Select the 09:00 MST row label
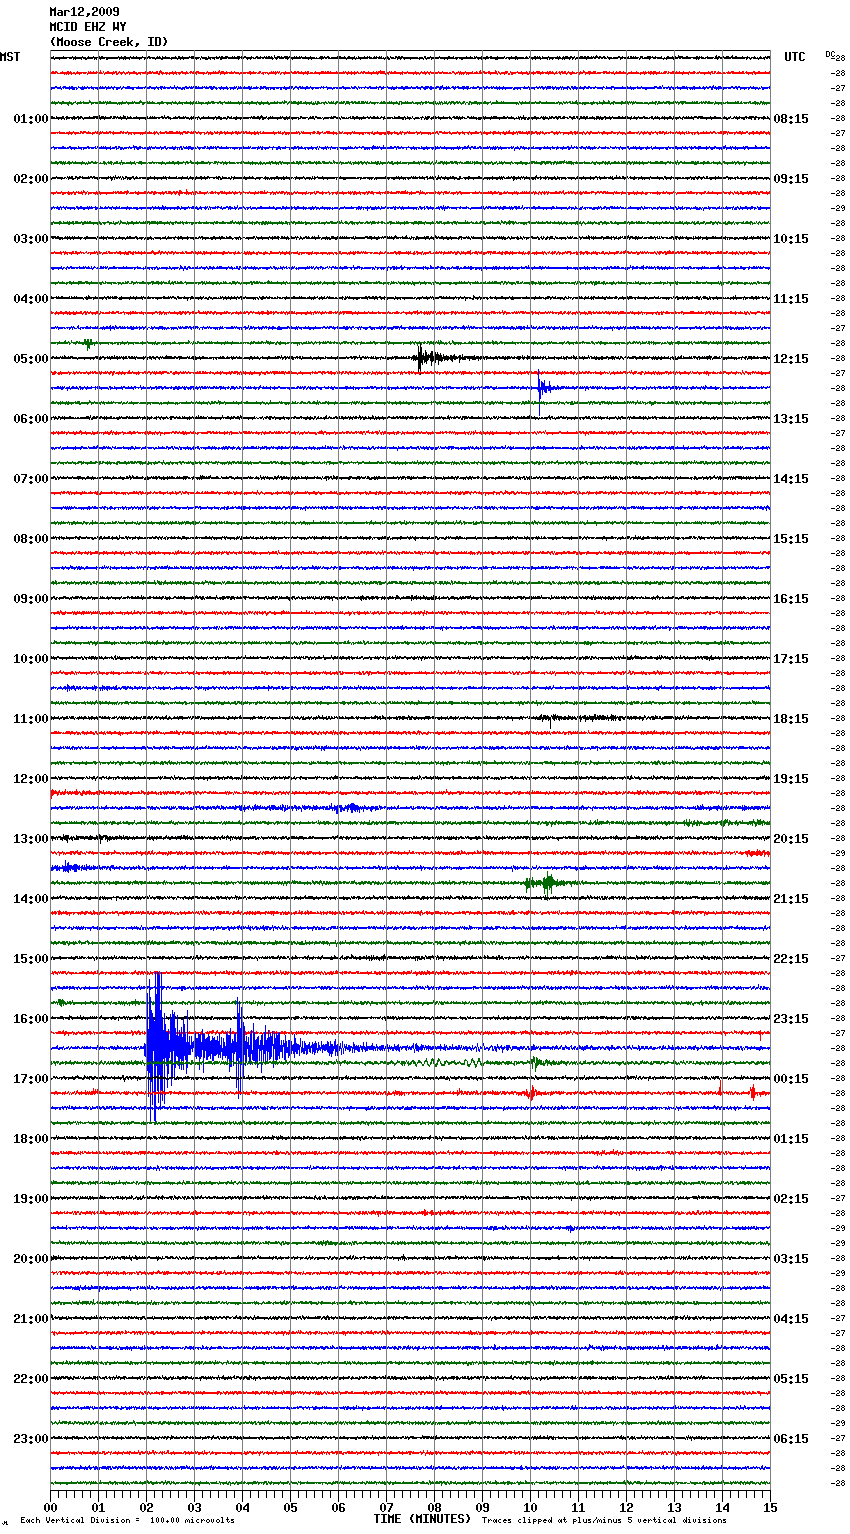 click(x=31, y=599)
